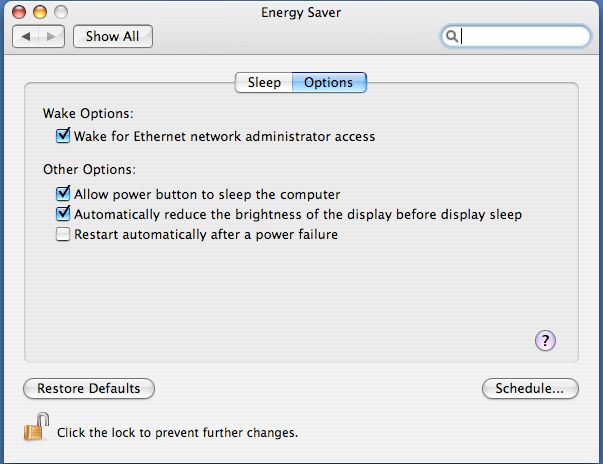Switch to the Sleep tab

pyautogui.click(x=264, y=82)
